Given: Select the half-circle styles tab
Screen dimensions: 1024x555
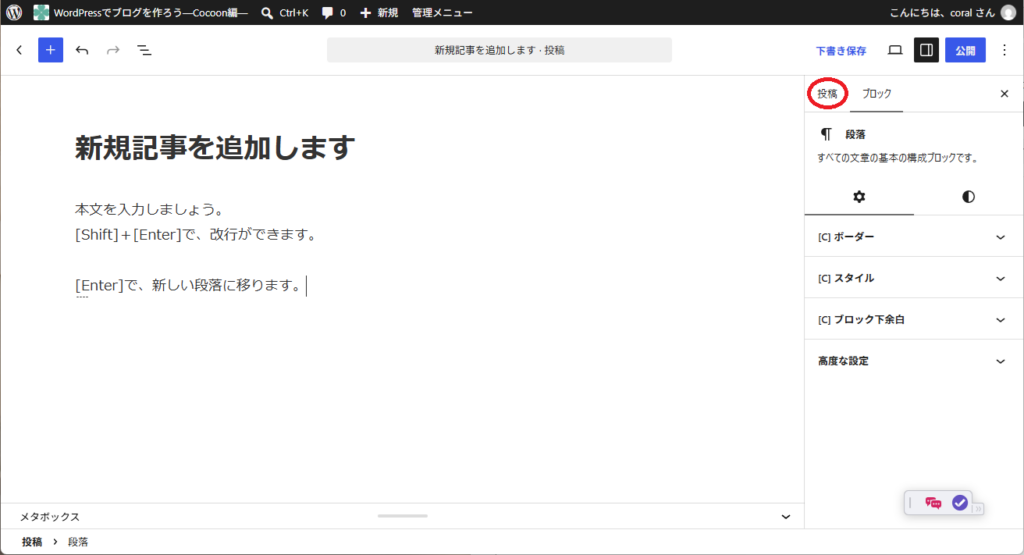Looking at the screenshot, I should coord(968,197).
